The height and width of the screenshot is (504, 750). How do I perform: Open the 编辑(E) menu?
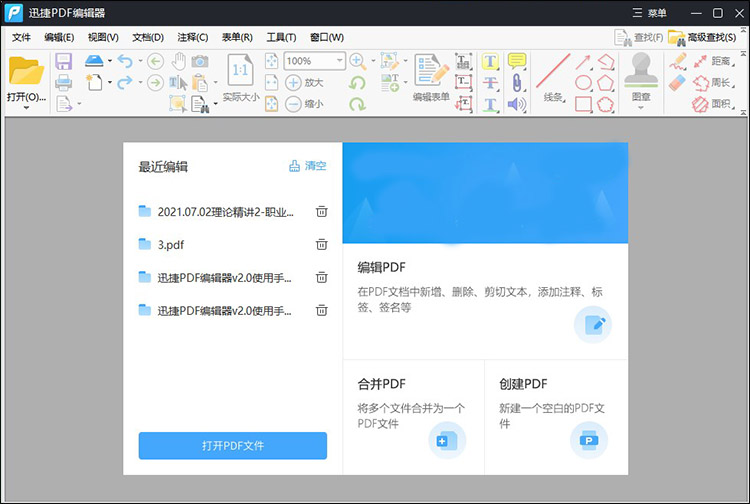point(59,37)
